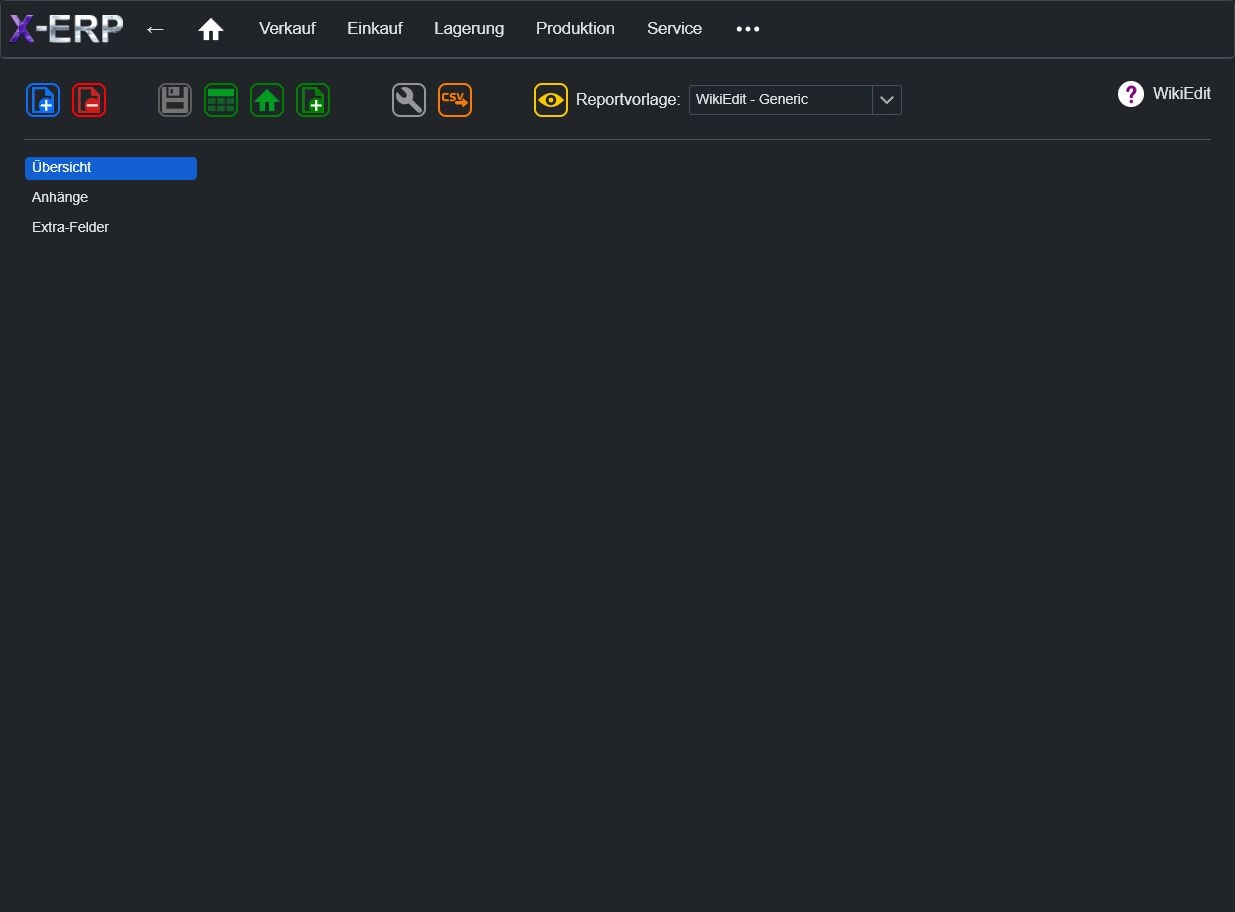
Task: Click the WikiEdit - Generic template field
Action: (781, 100)
